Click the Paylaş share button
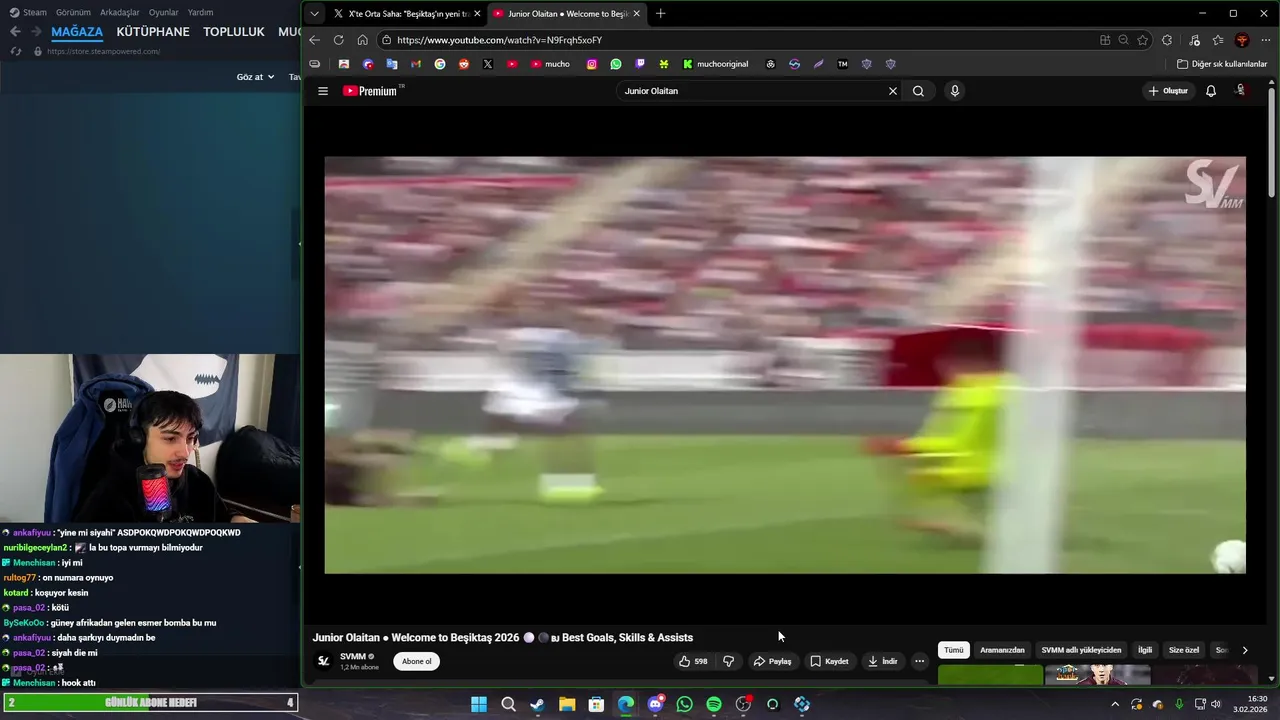 pos(772,661)
